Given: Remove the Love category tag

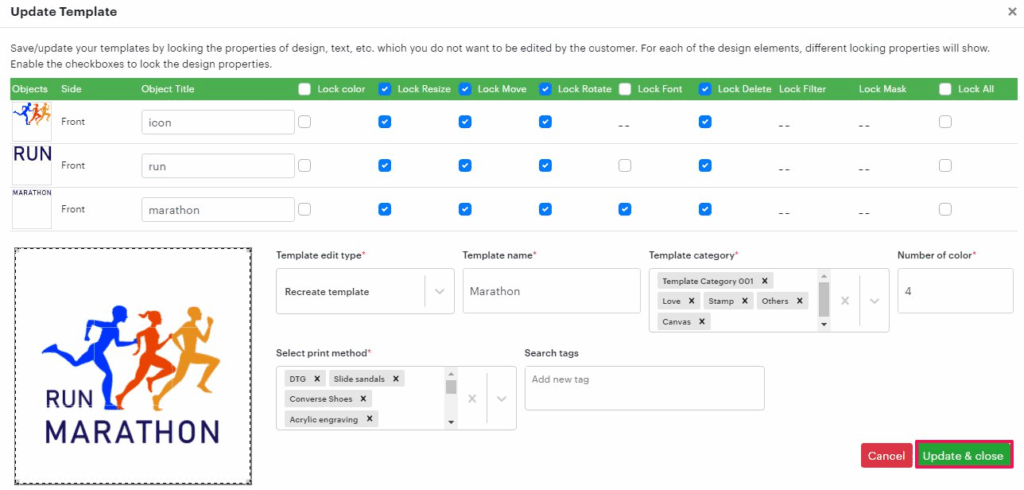Looking at the screenshot, I should pos(691,301).
